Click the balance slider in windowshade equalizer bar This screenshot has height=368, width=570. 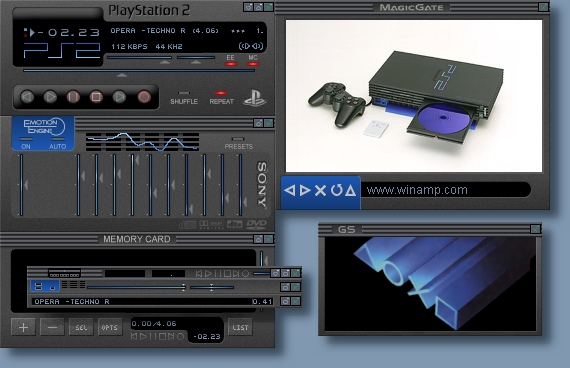(212, 287)
